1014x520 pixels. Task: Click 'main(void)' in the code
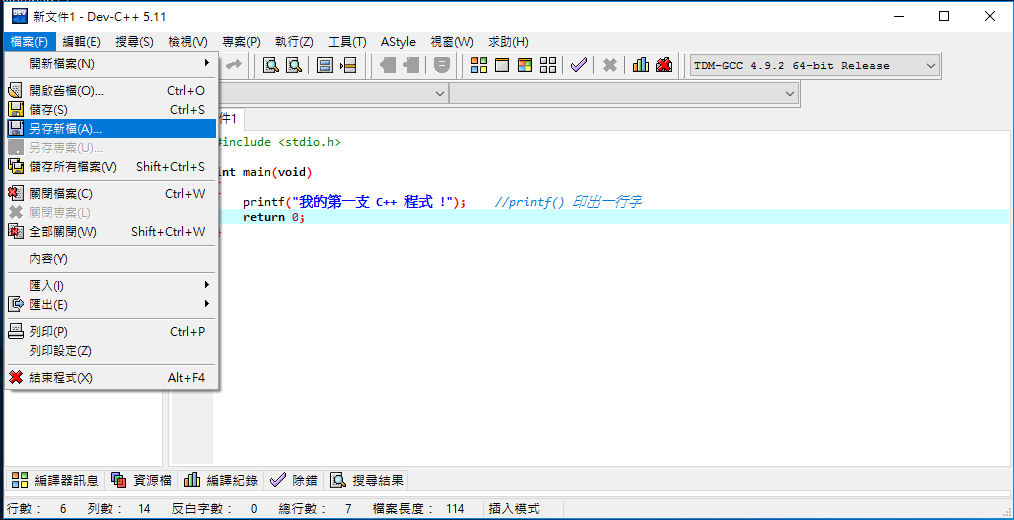pos(277,172)
